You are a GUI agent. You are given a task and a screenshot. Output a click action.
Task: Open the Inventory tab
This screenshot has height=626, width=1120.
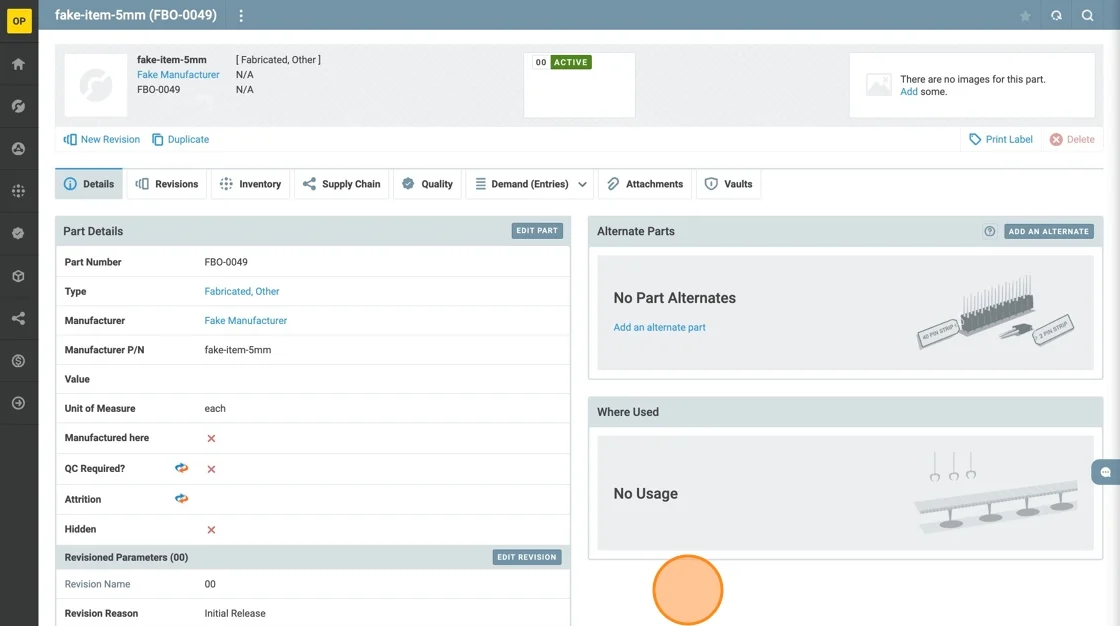point(250,184)
